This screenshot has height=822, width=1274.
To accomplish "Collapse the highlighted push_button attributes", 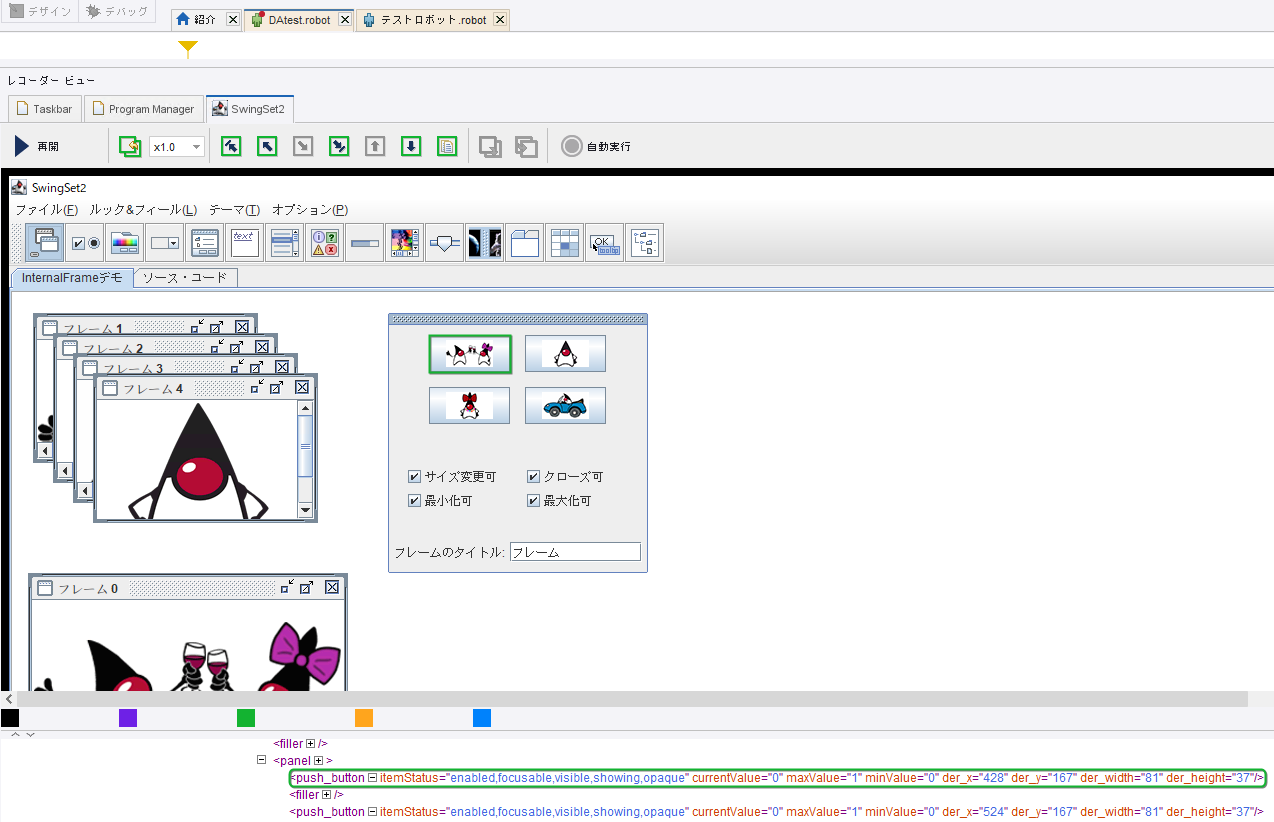I will 372,778.
